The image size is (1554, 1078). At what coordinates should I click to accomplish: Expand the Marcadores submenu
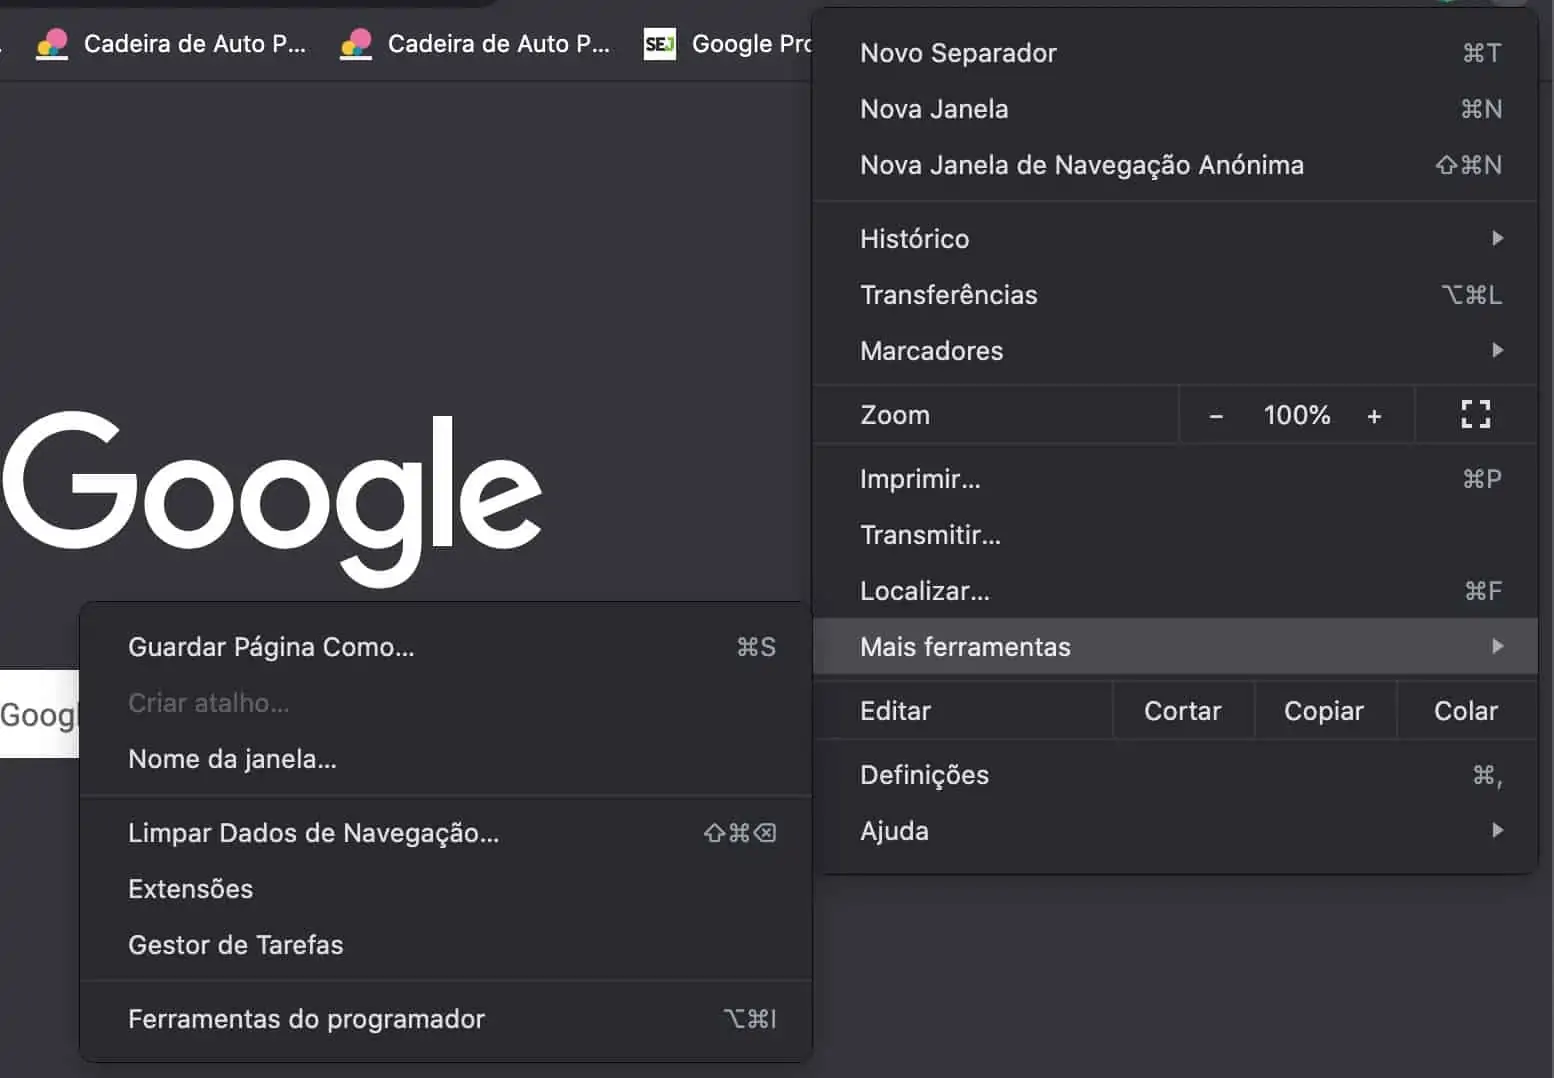pyautogui.click(x=1497, y=350)
